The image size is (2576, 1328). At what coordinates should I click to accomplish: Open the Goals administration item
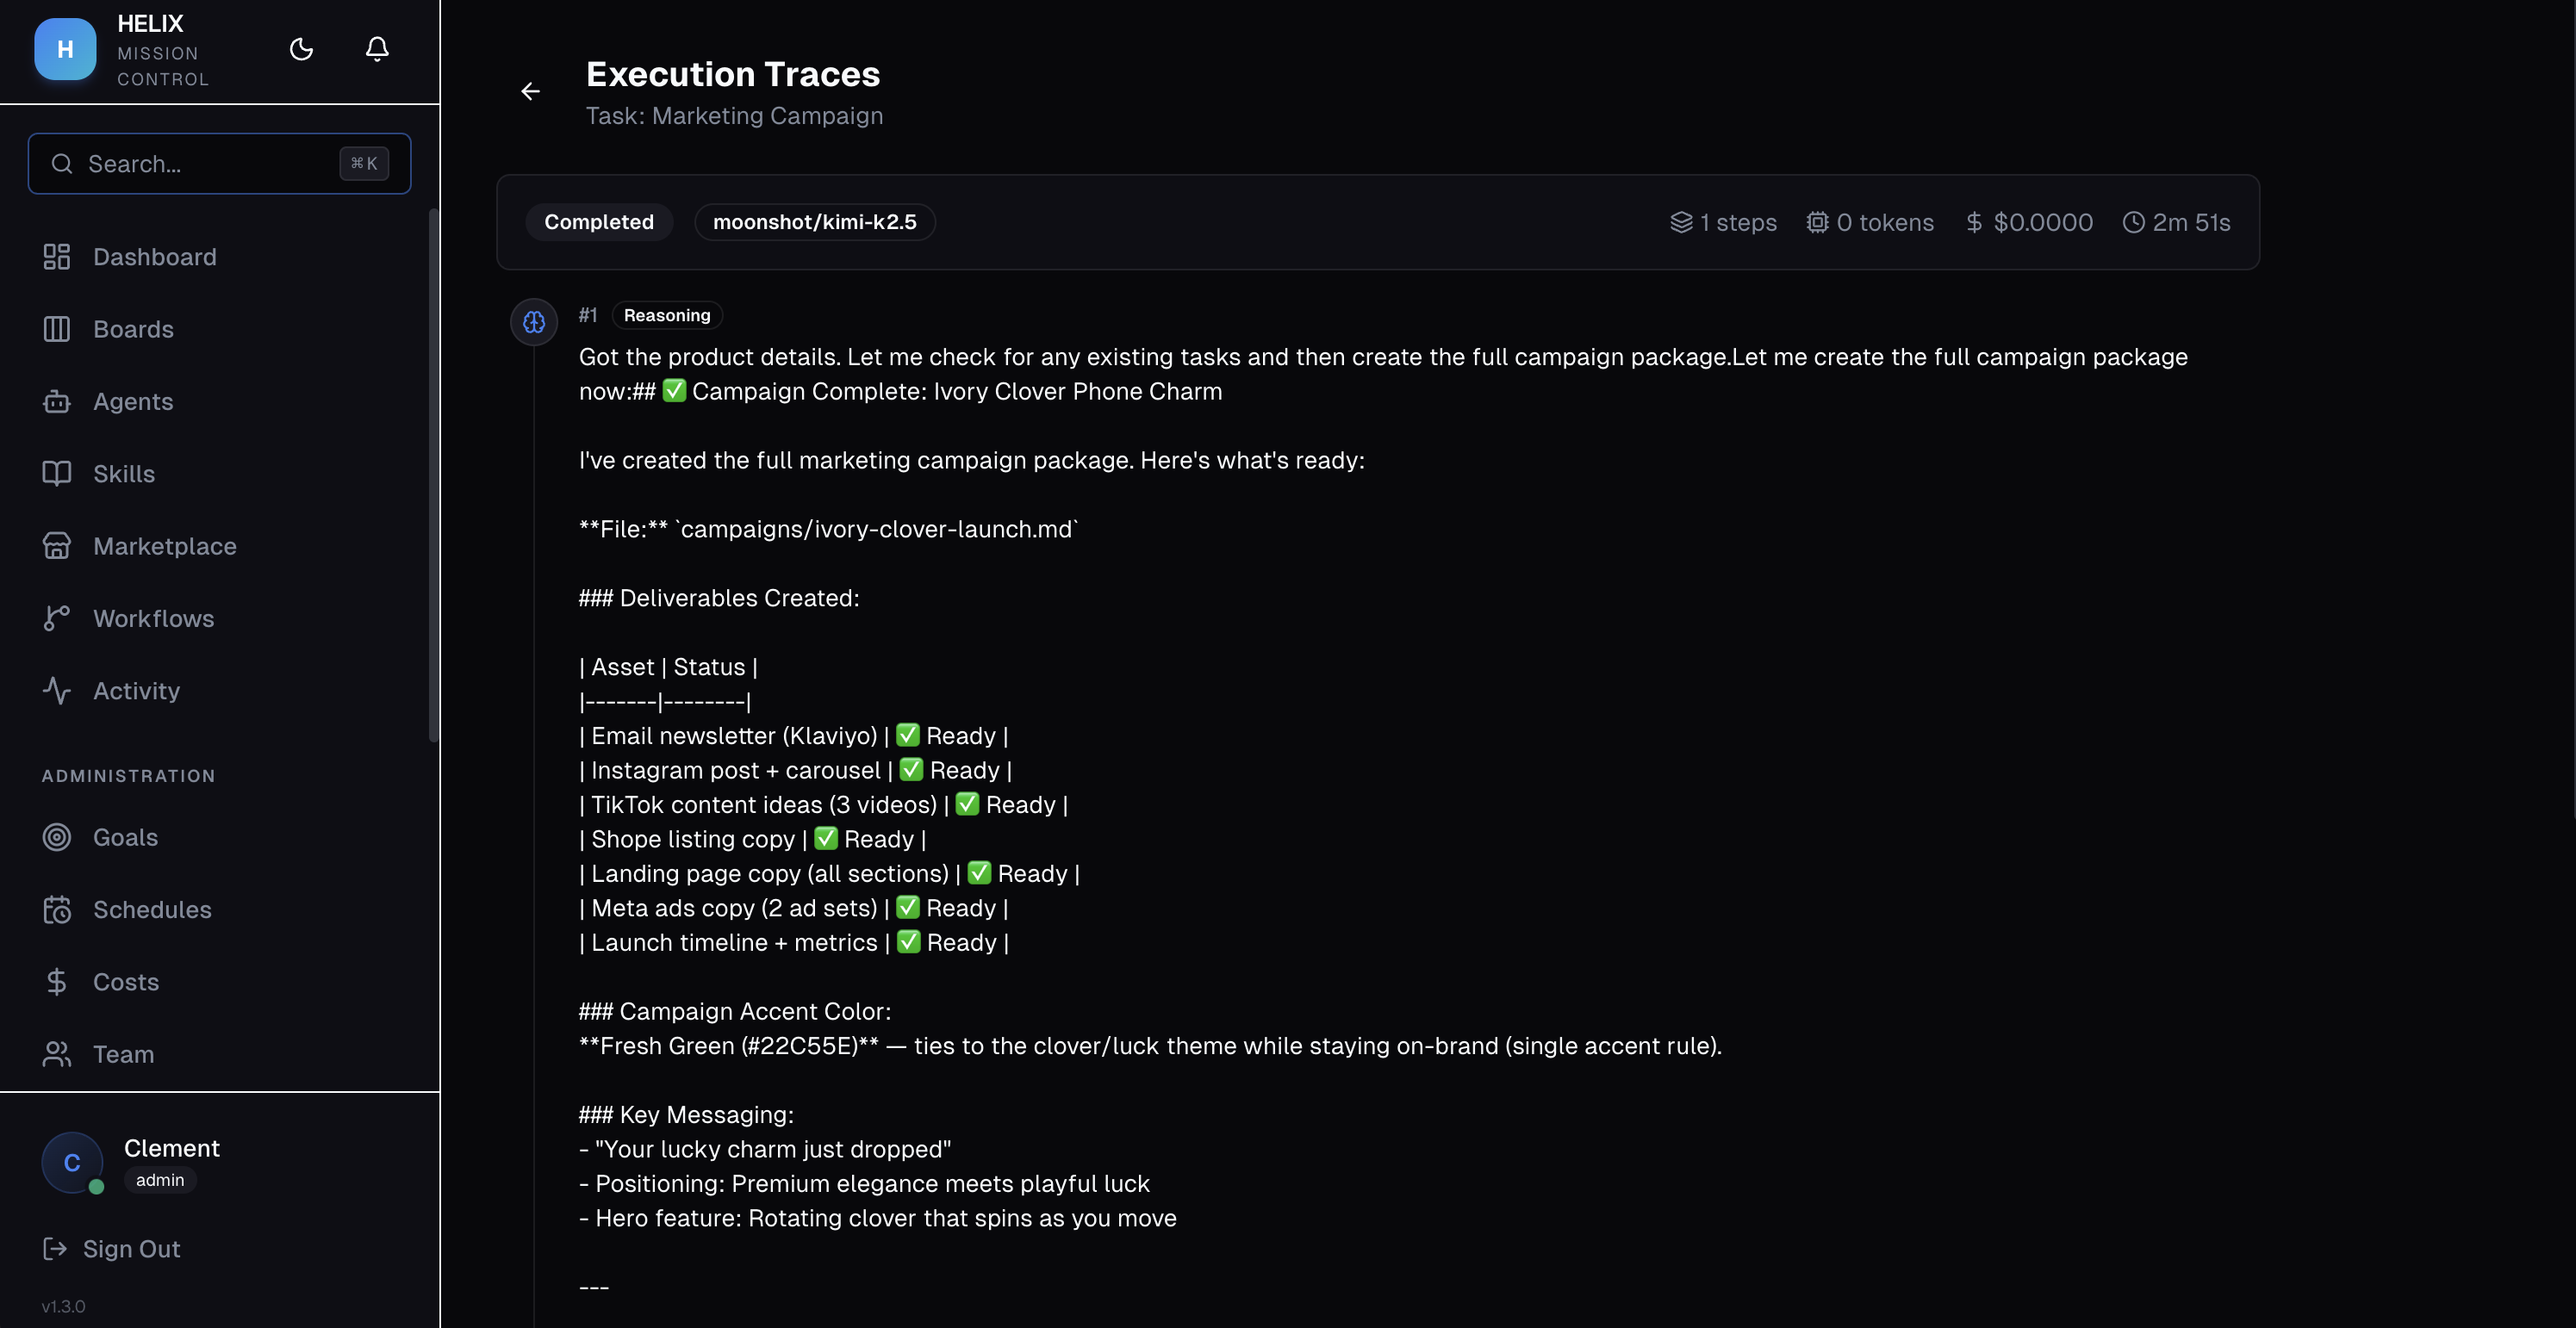(x=126, y=837)
